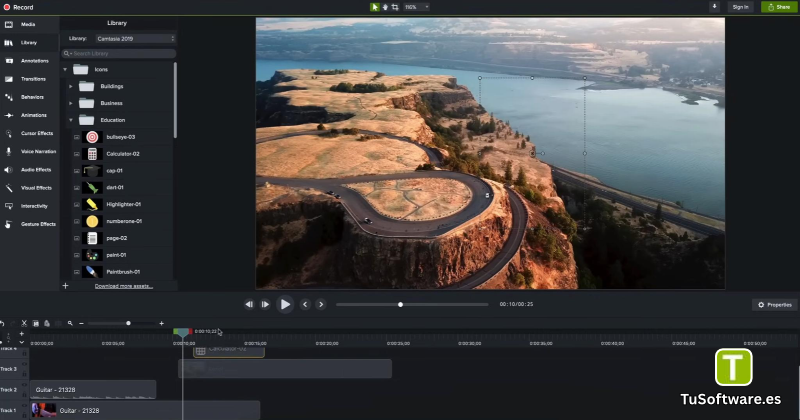Open the Behaviors panel

click(29, 97)
